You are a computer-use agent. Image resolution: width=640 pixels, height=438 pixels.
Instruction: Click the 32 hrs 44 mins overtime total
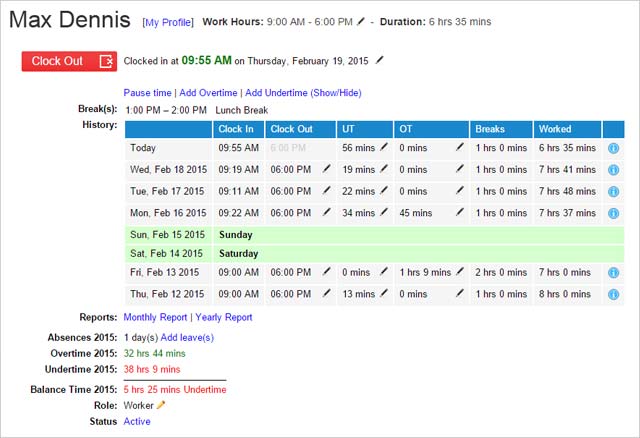[x=155, y=354]
